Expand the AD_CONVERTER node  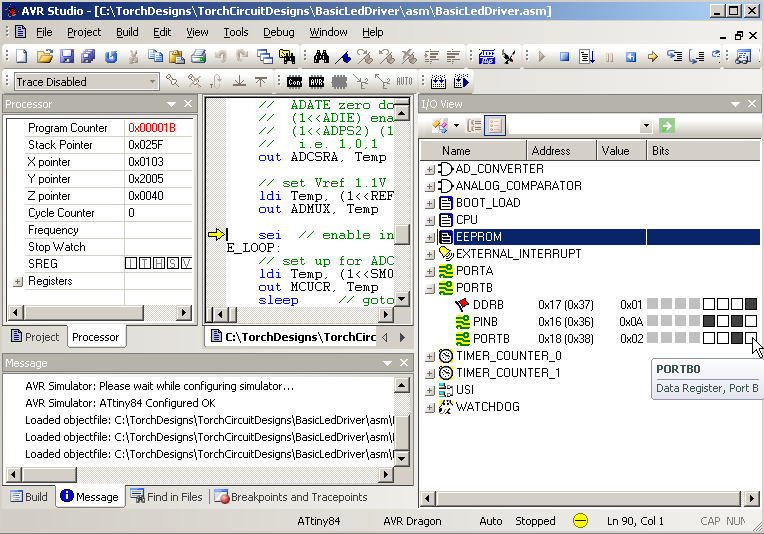coord(429,170)
